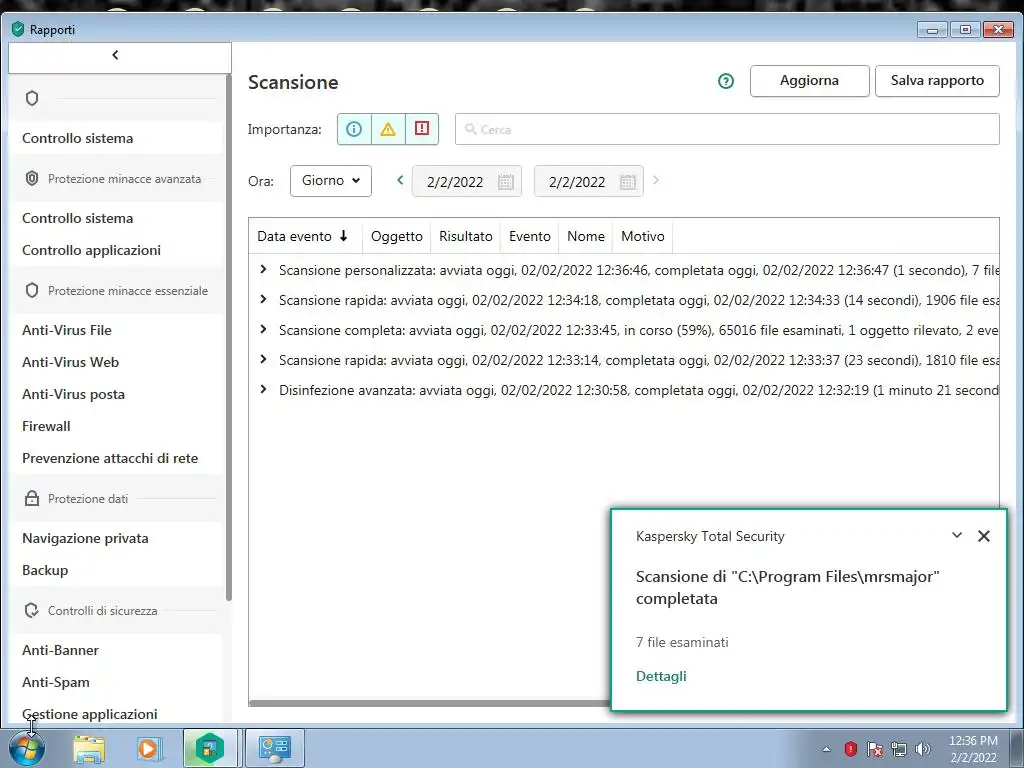Open Controllo sistema under Protezione minacce avanzata
Image resolution: width=1024 pixels, height=768 pixels.
[78, 218]
